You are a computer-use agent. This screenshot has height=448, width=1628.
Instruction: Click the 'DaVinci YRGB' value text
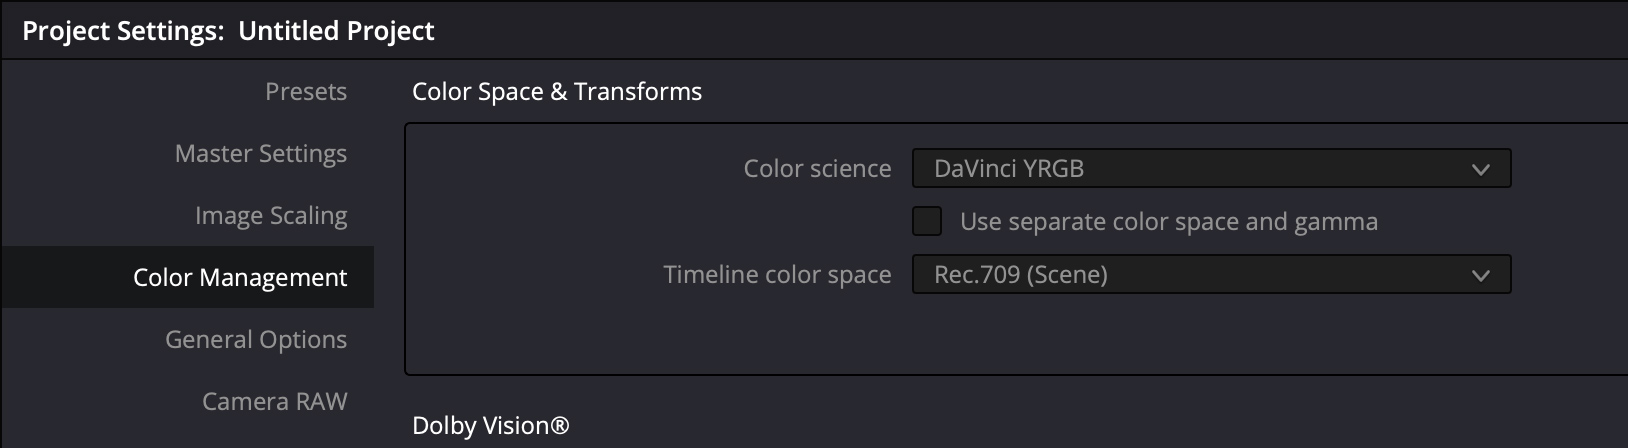point(1008,169)
